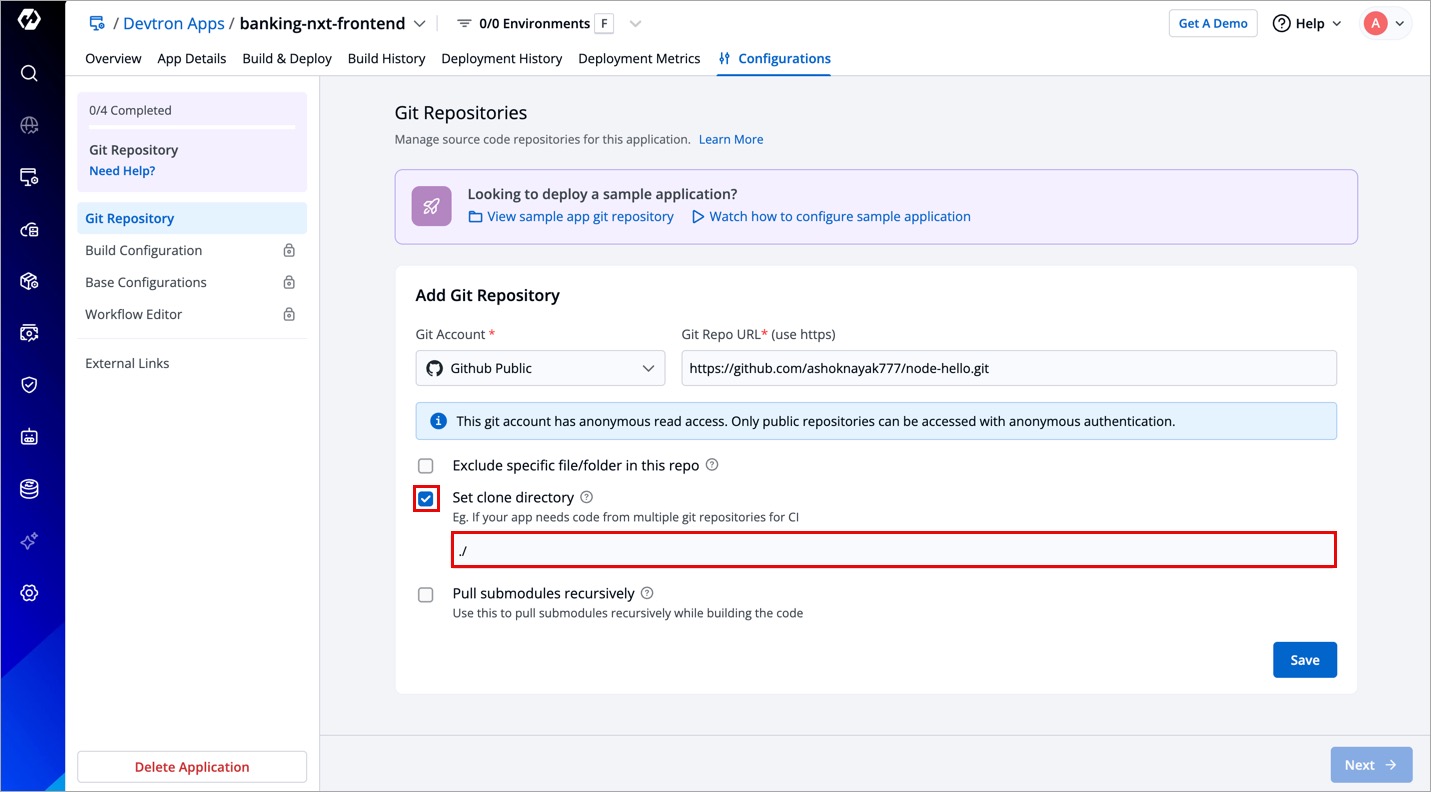Enable Pull submodules recursively checkbox
The height and width of the screenshot is (792, 1431).
click(x=426, y=595)
